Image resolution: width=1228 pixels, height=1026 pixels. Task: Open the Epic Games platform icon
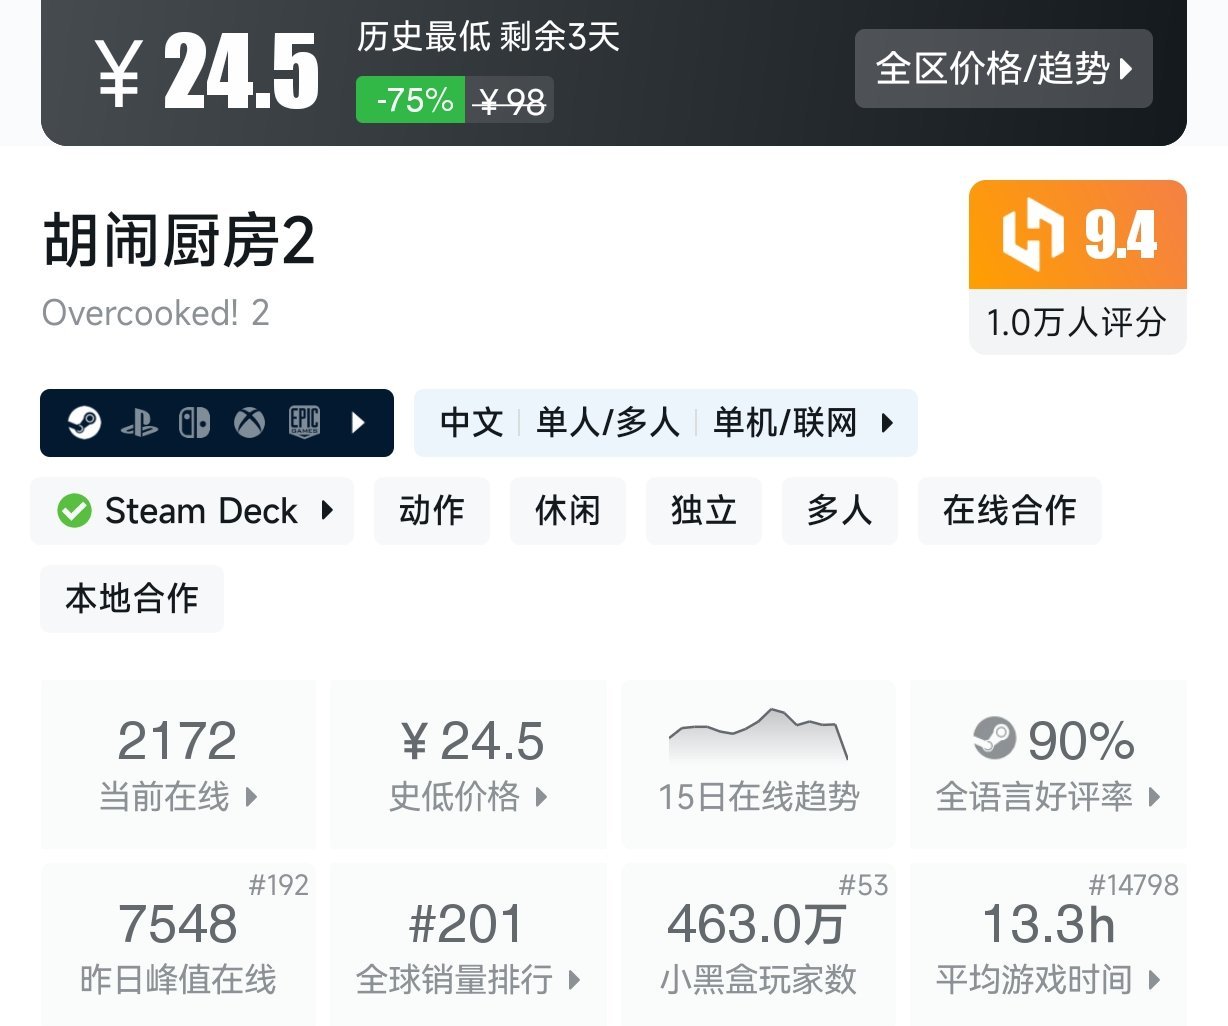point(303,423)
